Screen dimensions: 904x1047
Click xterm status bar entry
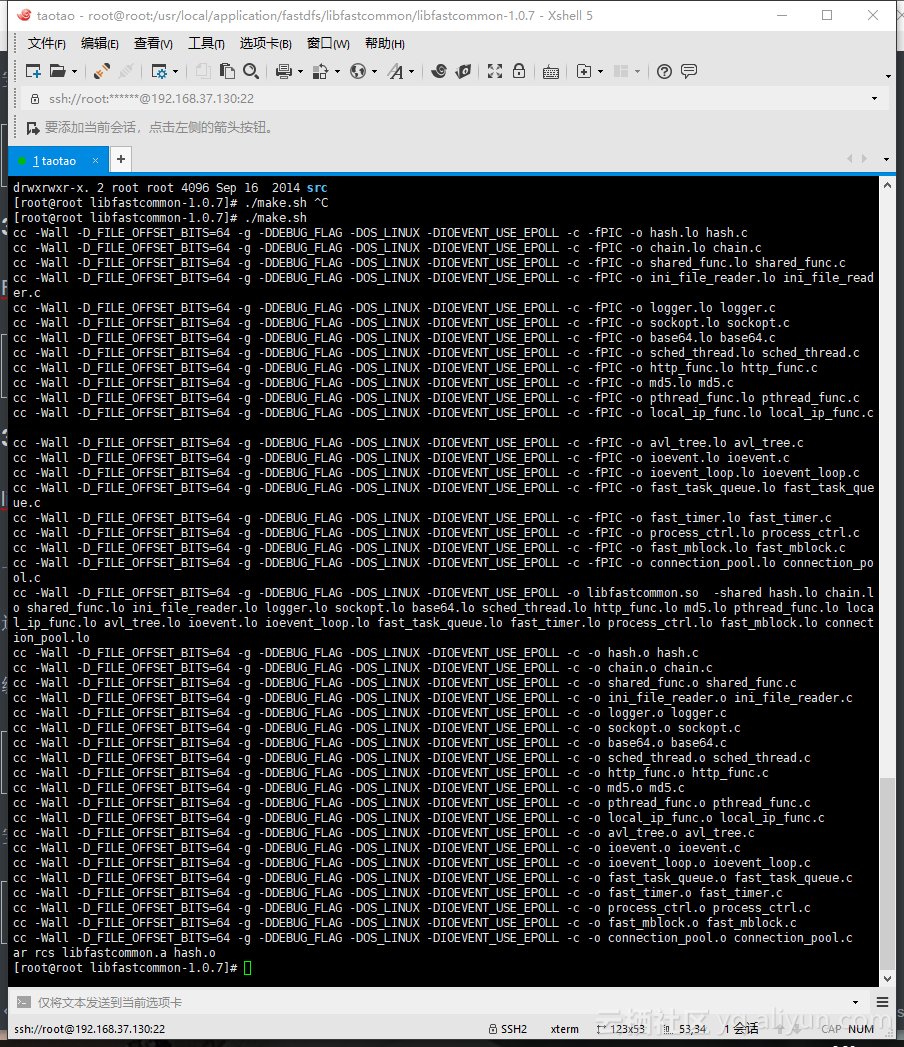click(x=565, y=1029)
